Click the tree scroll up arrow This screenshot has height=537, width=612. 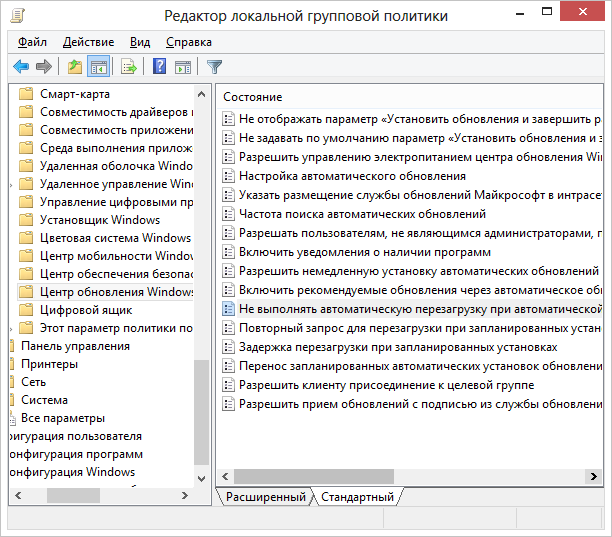pos(201,94)
